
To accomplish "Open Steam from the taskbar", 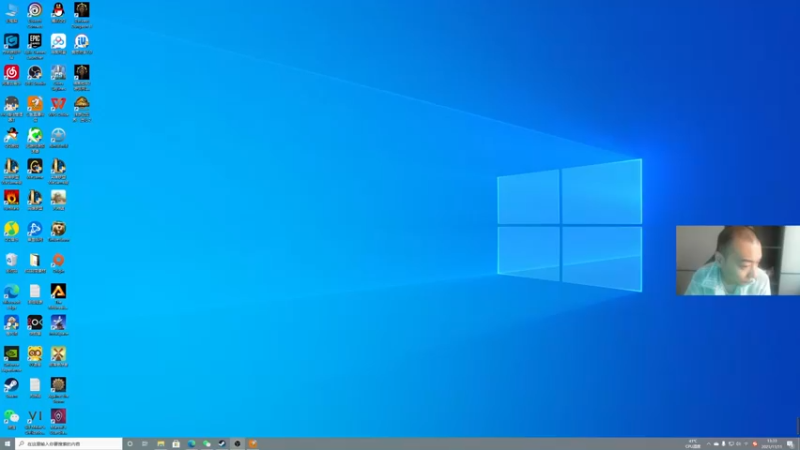I will 222,444.
